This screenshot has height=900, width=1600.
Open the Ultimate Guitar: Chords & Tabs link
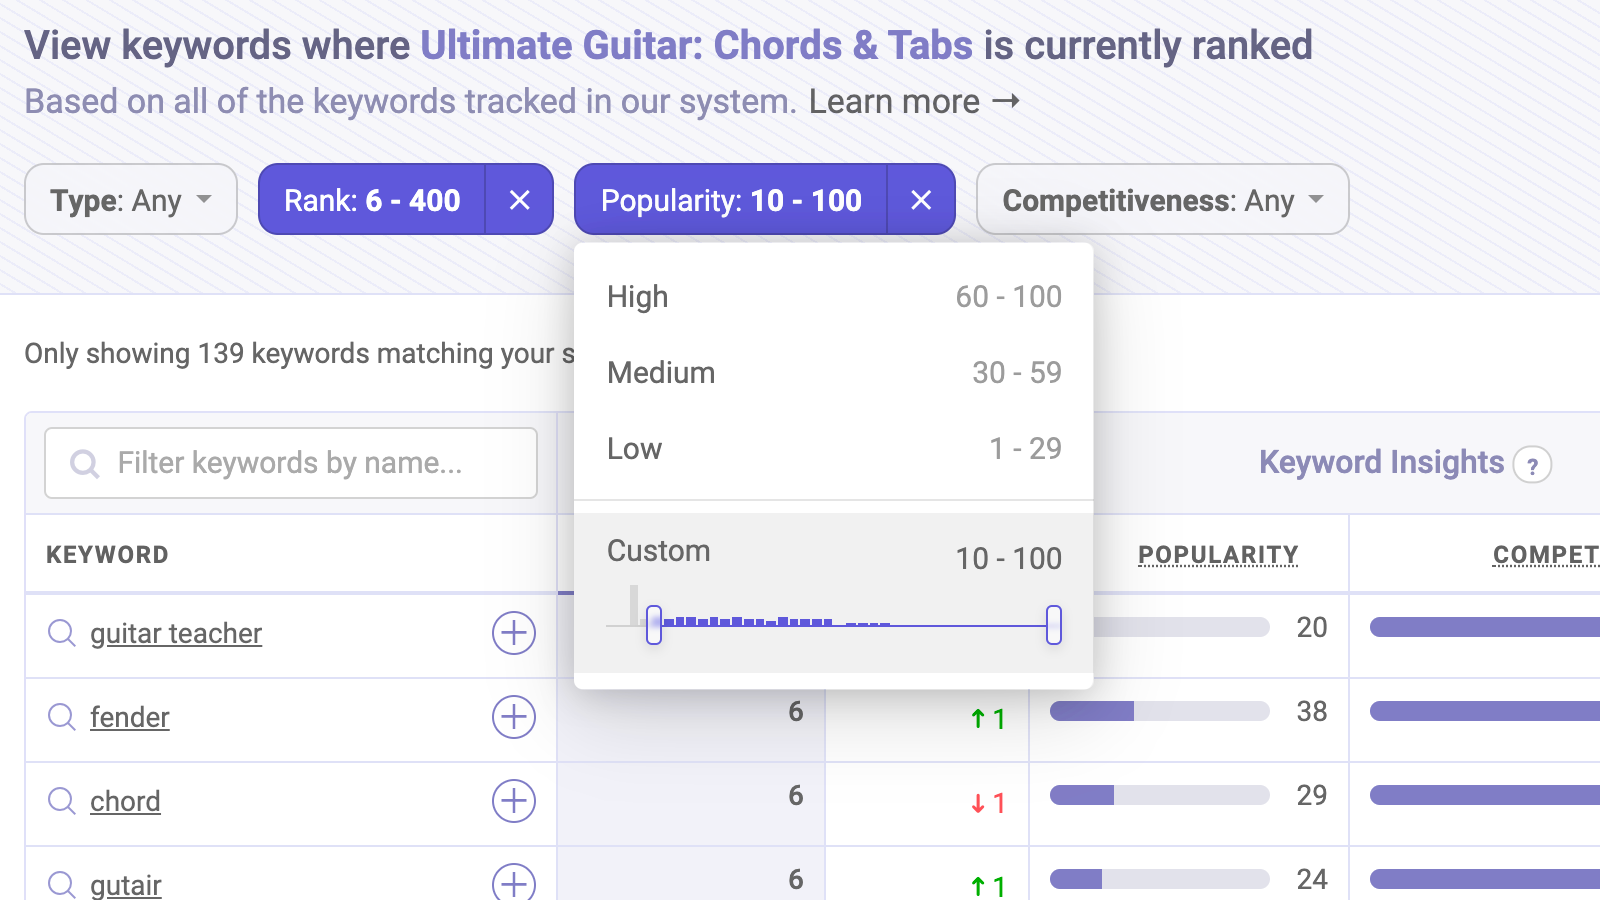696,46
